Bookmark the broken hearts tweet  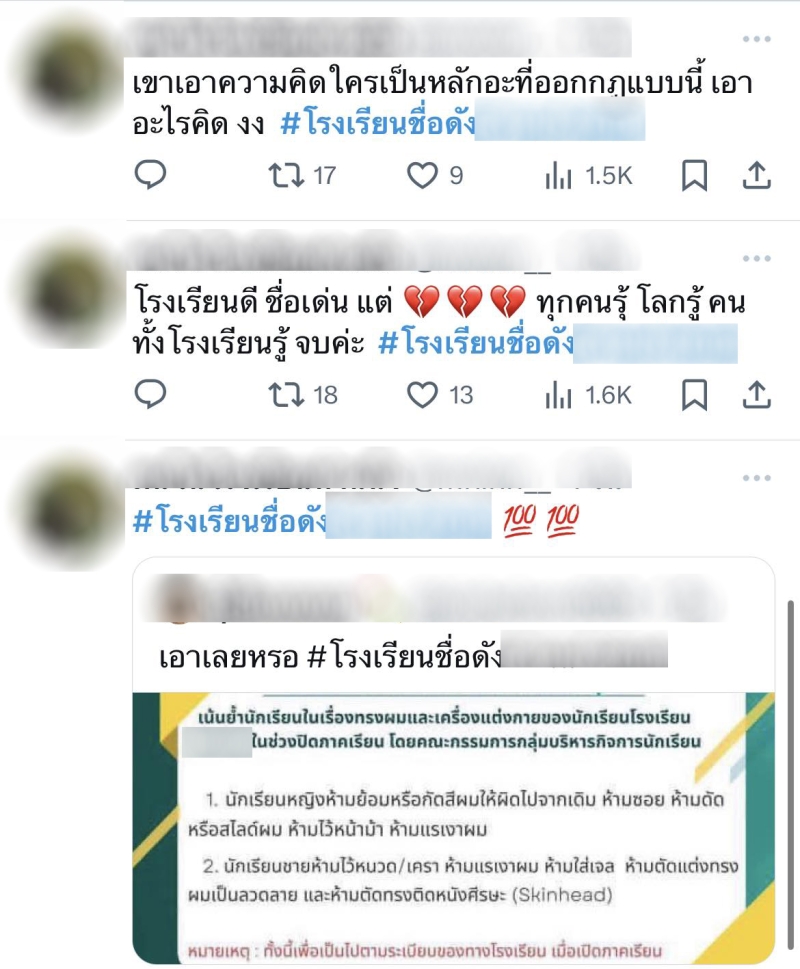(x=694, y=395)
